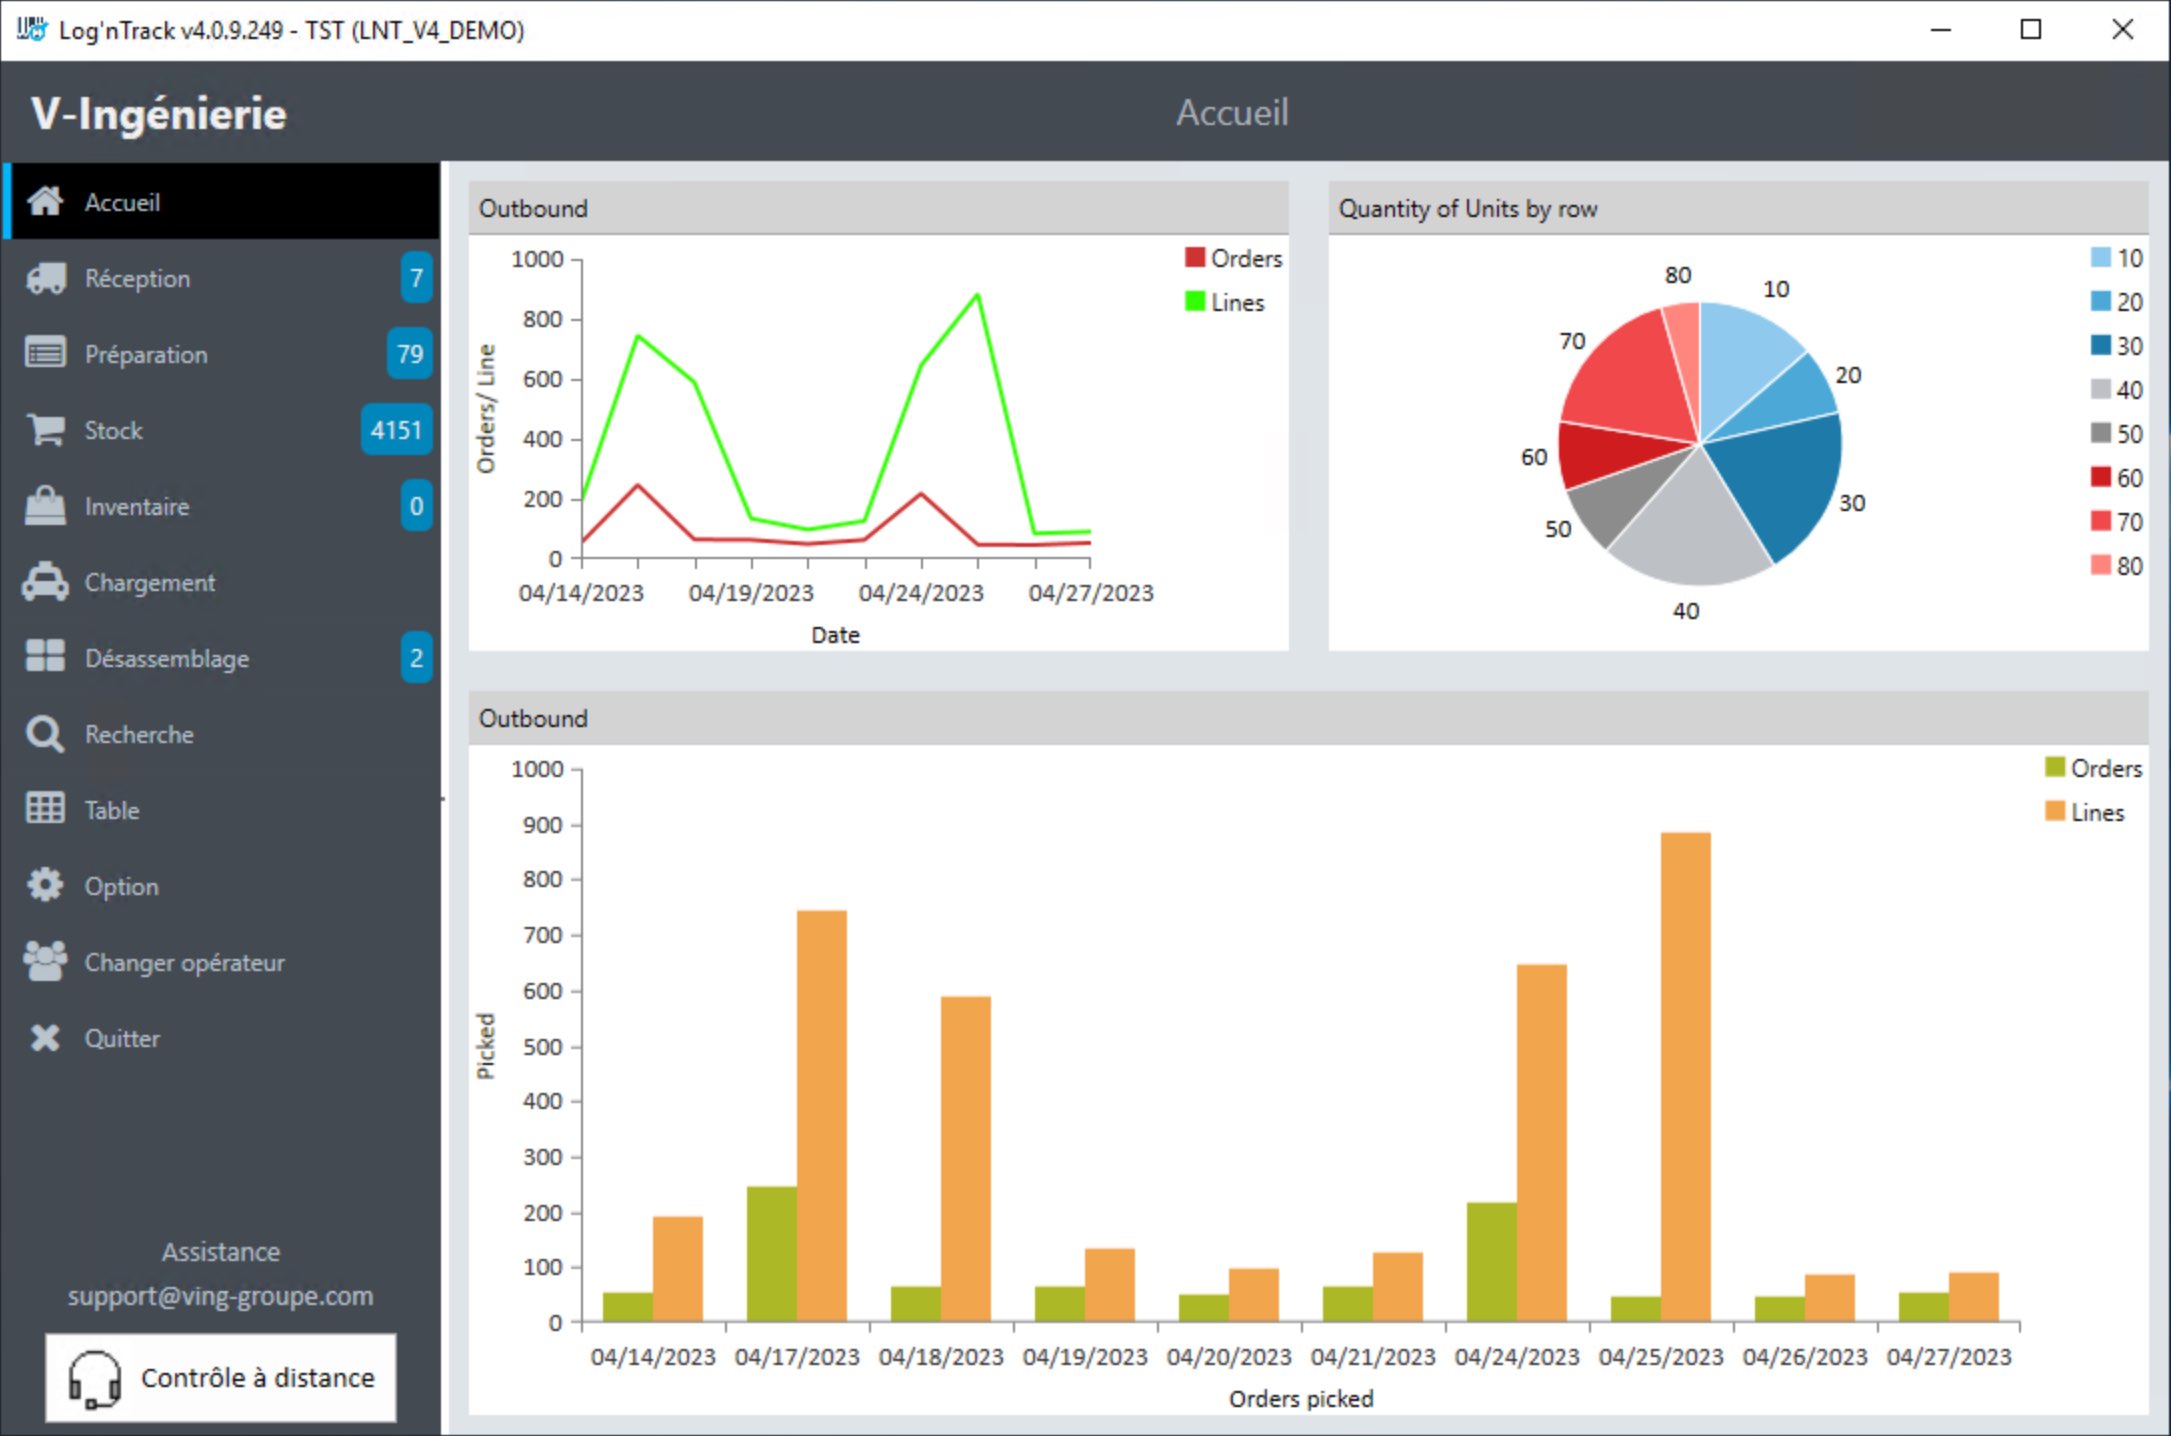
Task: Click the gear icon for Option
Action: click(x=46, y=885)
